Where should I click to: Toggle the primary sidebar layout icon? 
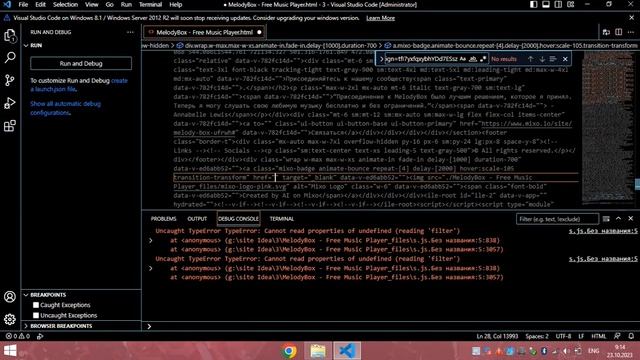point(533,4)
